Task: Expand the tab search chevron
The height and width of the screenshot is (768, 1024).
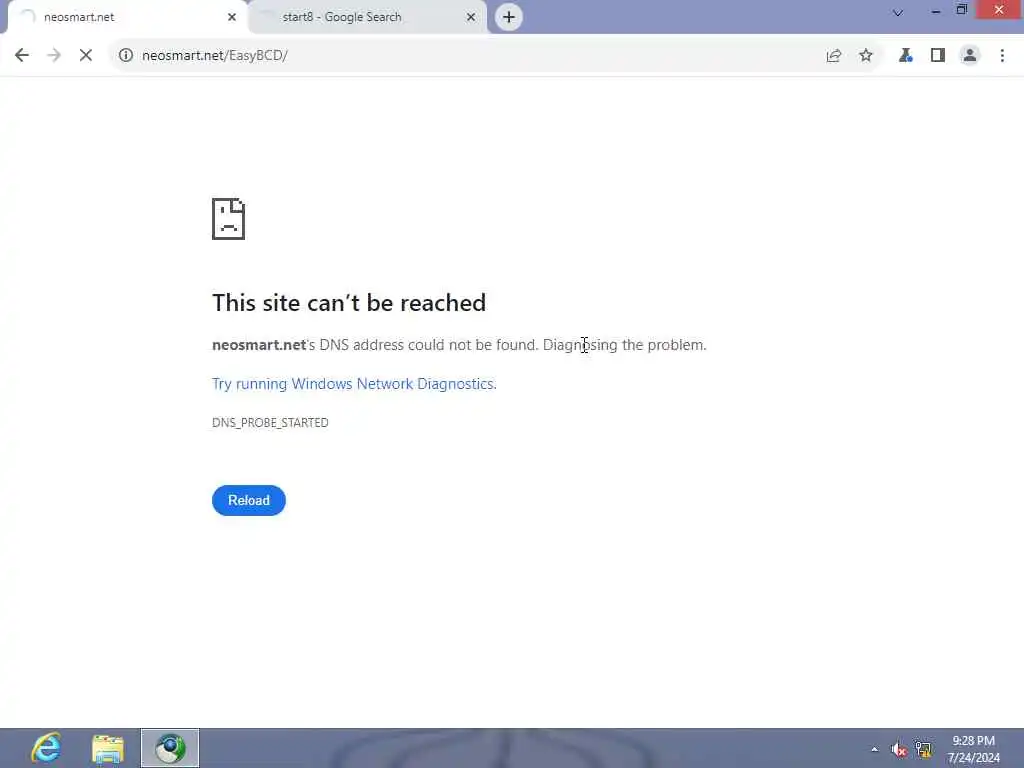Action: 898,12
